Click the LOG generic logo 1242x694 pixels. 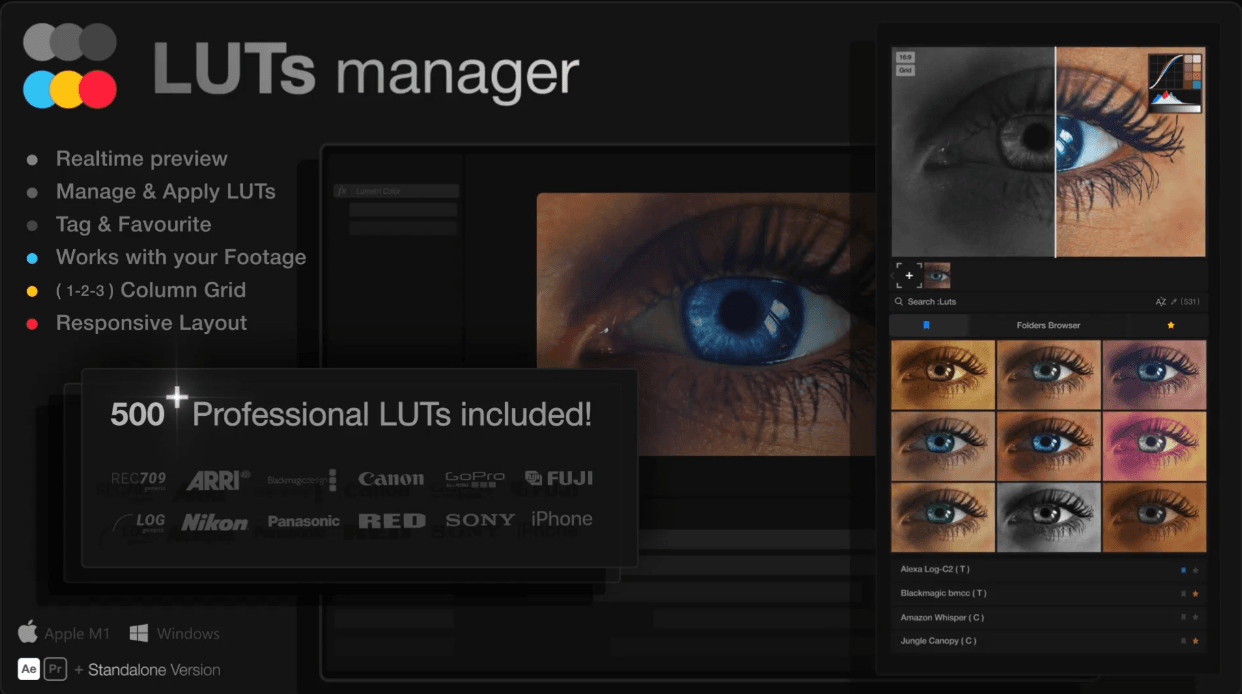139,522
